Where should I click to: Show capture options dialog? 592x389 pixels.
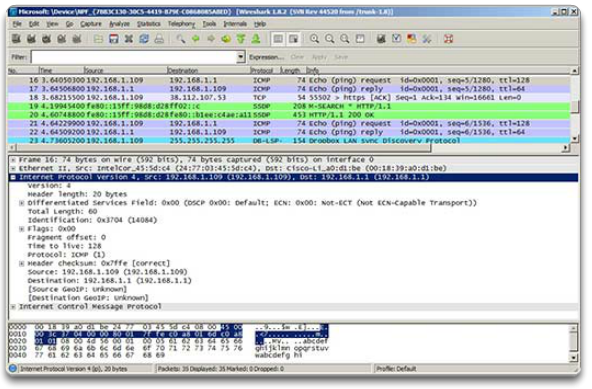coord(31,39)
